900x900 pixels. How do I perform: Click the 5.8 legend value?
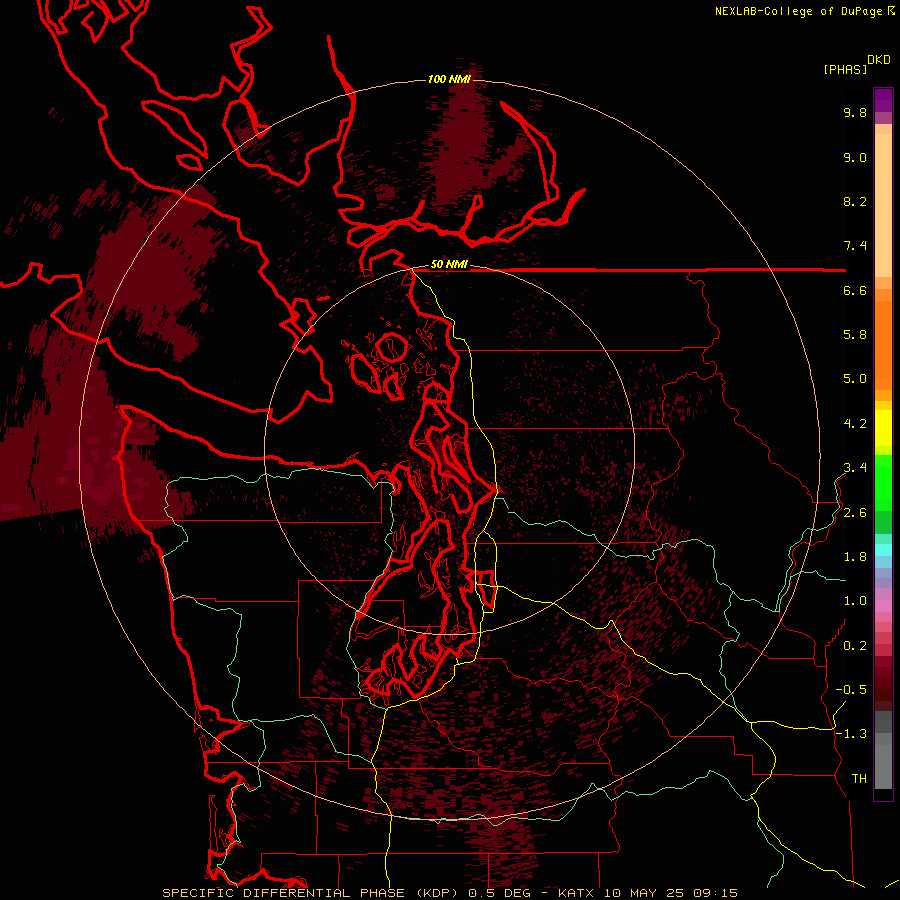pyautogui.click(x=855, y=335)
